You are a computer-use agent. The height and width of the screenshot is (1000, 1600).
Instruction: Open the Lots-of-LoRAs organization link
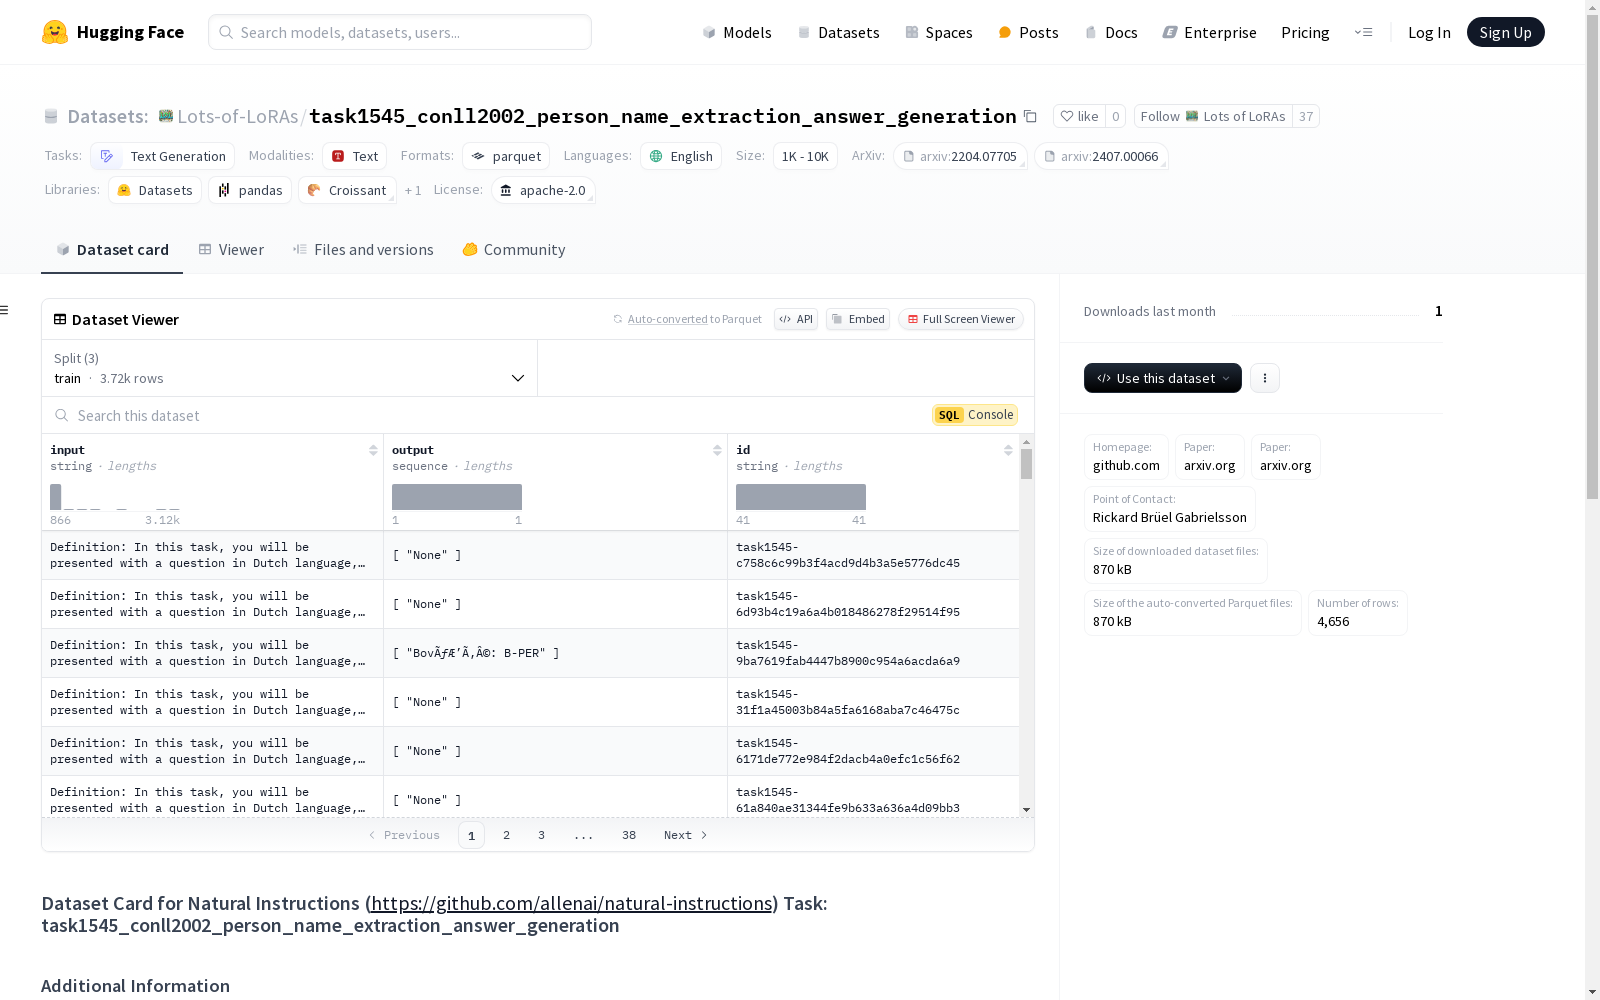point(238,116)
